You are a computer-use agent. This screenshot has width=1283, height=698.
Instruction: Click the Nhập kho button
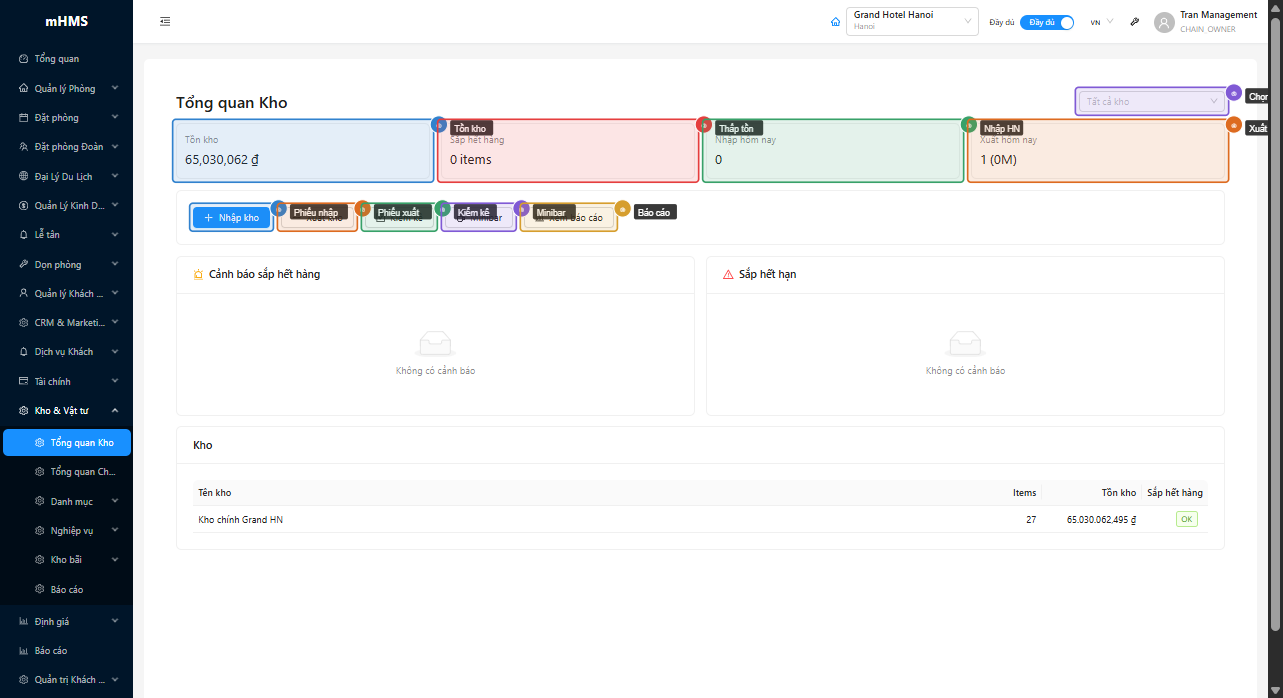click(231, 218)
